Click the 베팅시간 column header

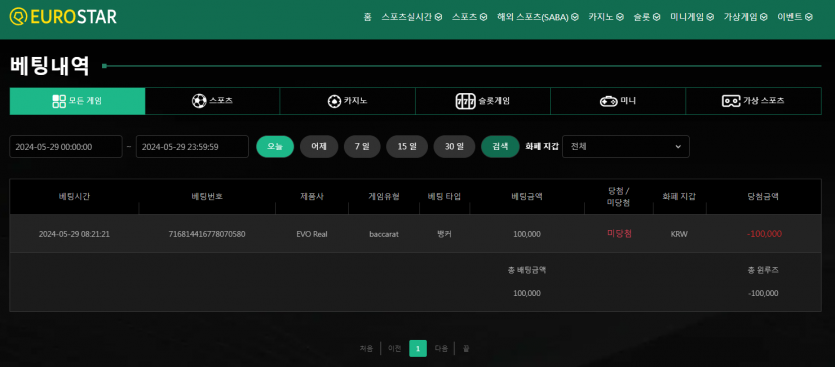pos(74,196)
